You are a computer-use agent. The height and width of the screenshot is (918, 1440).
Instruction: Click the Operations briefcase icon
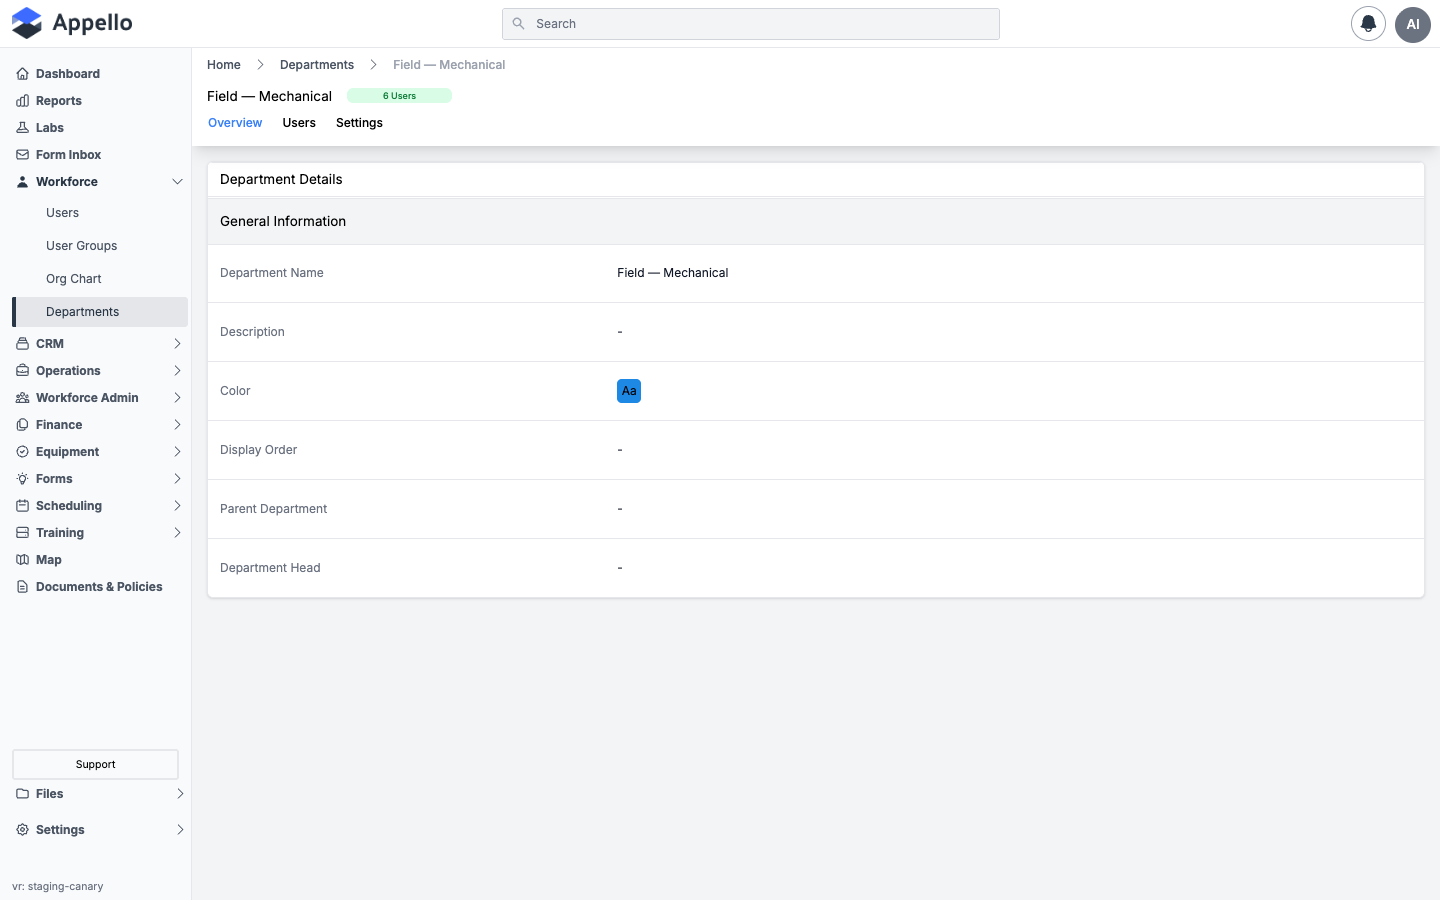pyautogui.click(x=22, y=371)
